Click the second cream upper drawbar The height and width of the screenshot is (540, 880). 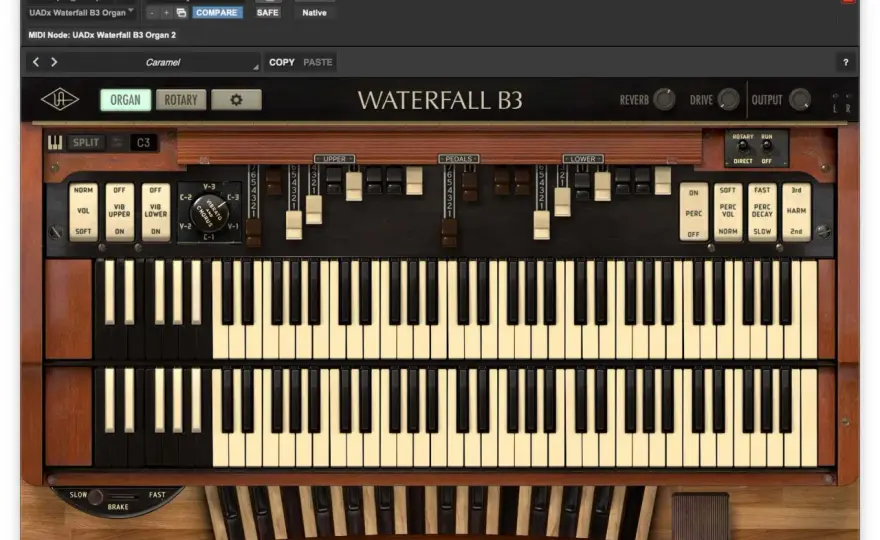pos(314,210)
